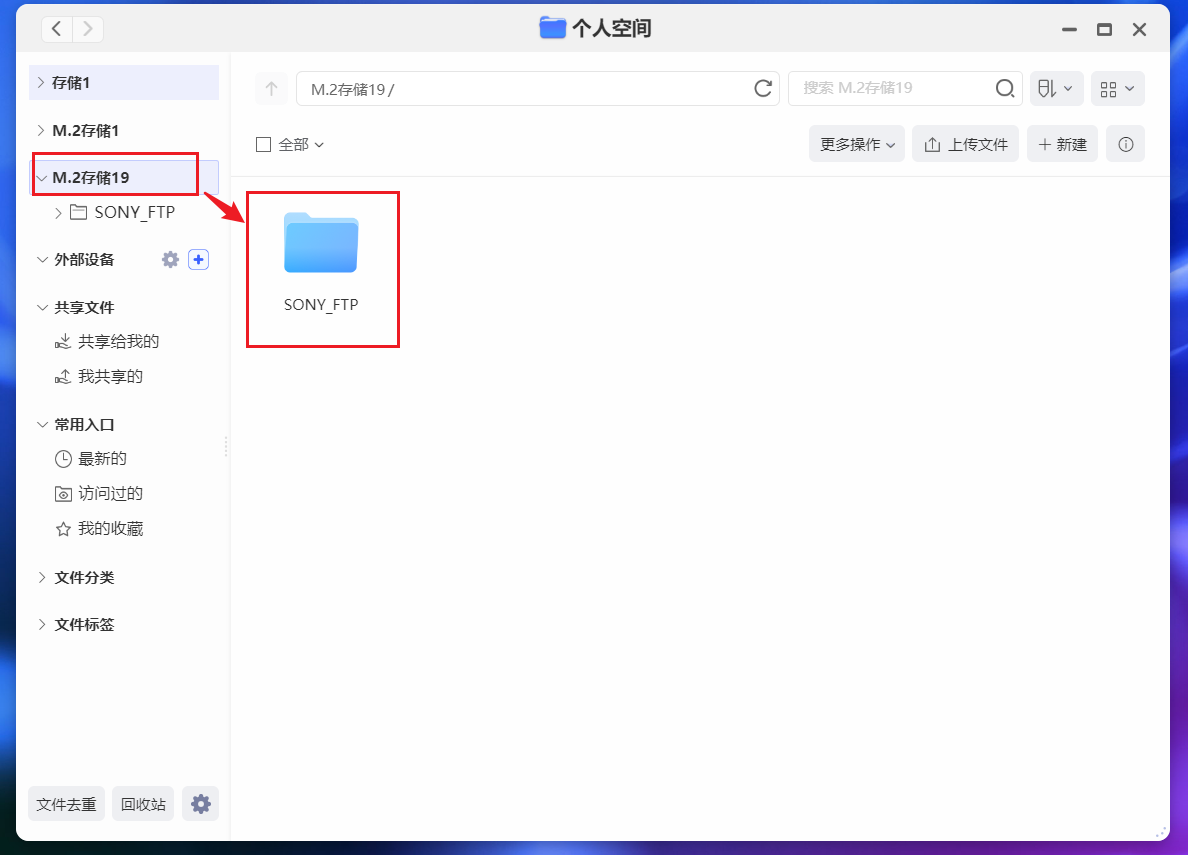Screen dimensions: 1188x855
Task: Open 访问过的 visited files
Action: coord(110,493)
